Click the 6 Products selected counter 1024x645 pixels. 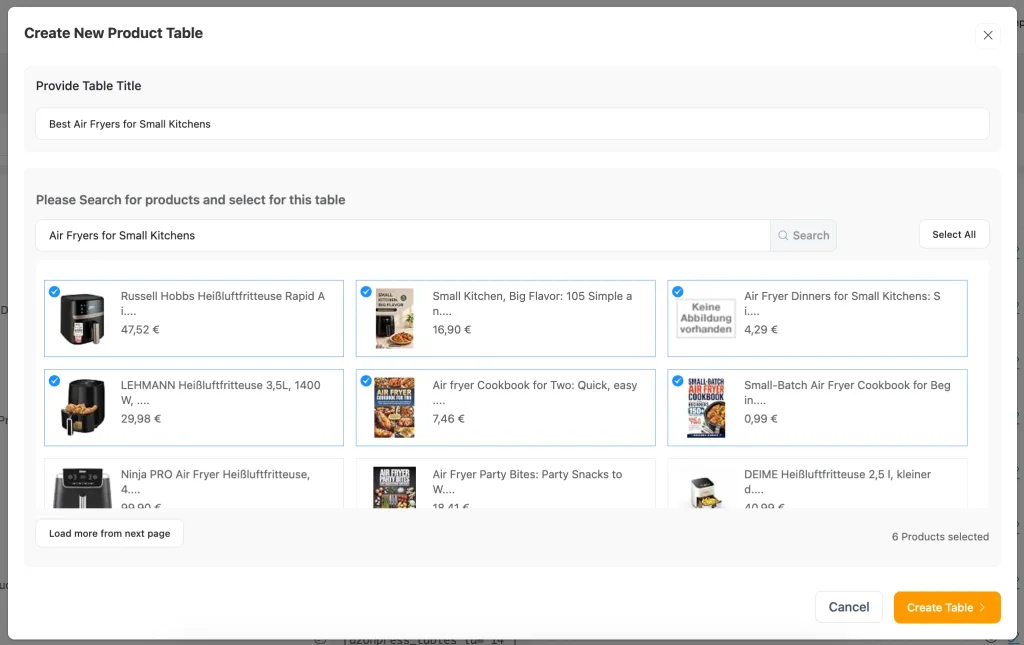tap(940, 537)
